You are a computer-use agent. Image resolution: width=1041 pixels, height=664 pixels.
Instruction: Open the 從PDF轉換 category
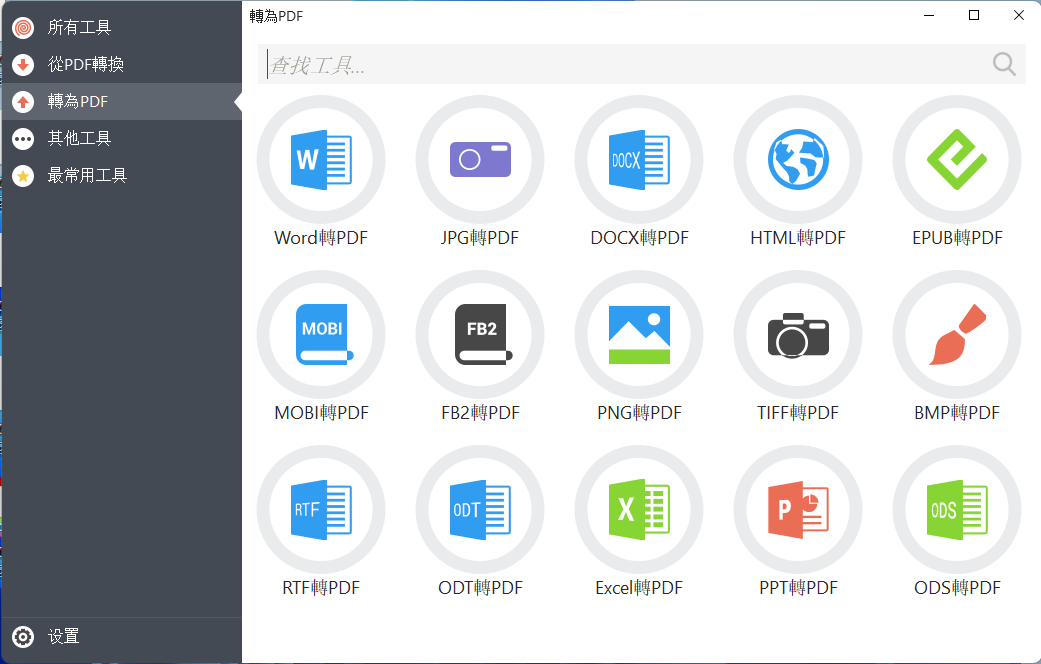tap(121, 64)
